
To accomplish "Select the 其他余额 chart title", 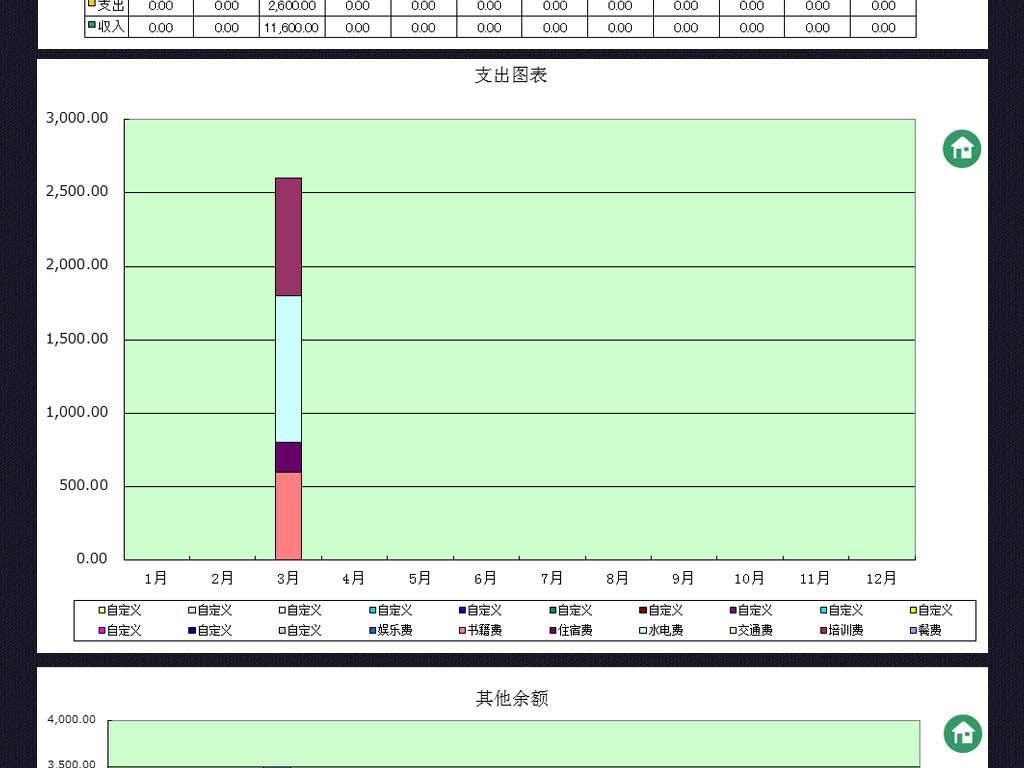I will click(512, 698).
